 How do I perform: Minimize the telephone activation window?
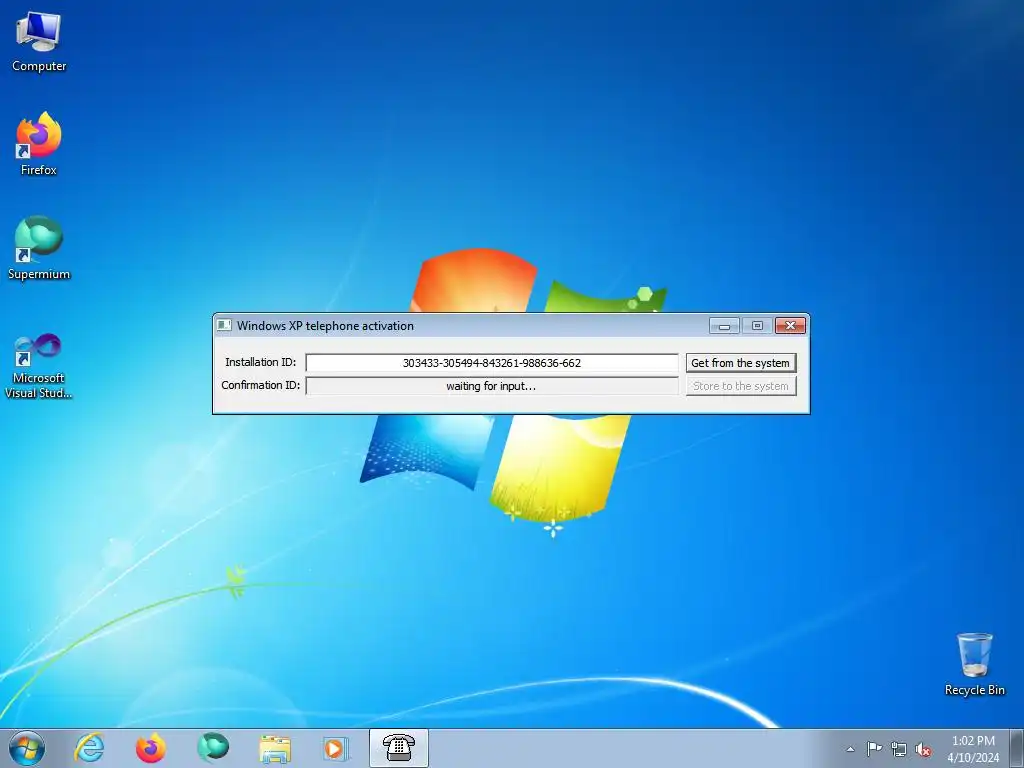pos(724,325)
